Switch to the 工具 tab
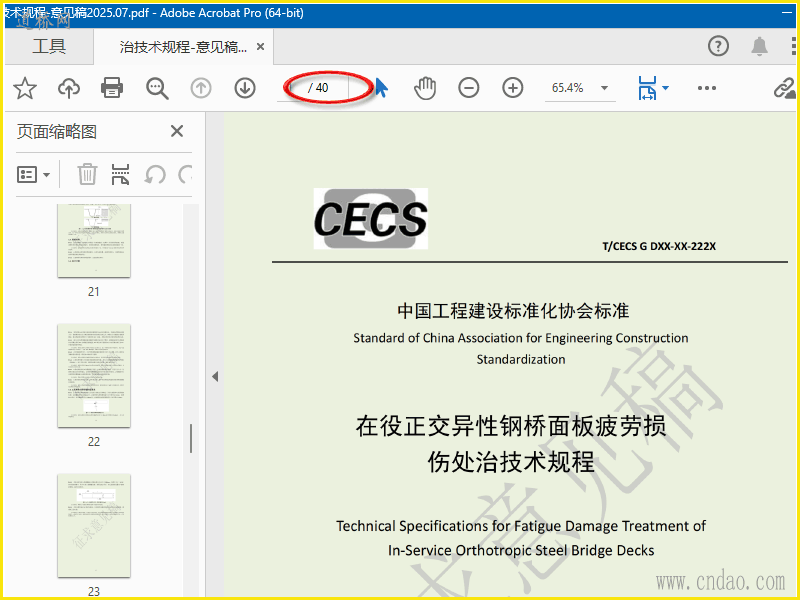This screenshot has height=600, width=800. click(x=49, y=46)
